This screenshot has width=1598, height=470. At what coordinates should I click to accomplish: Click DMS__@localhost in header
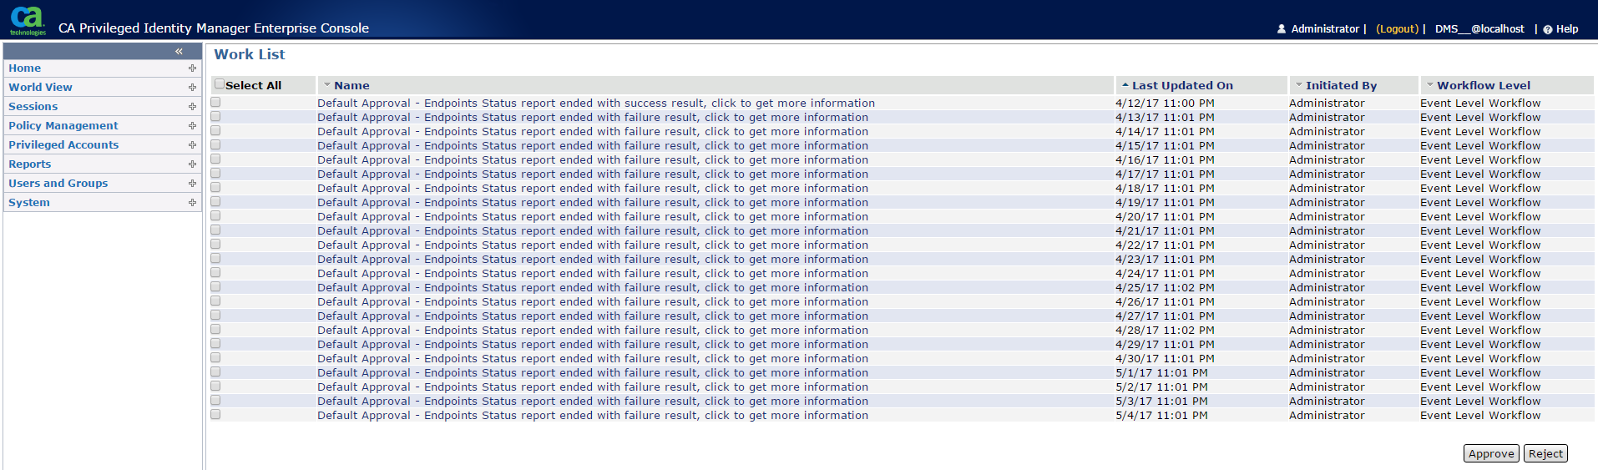1479,29
